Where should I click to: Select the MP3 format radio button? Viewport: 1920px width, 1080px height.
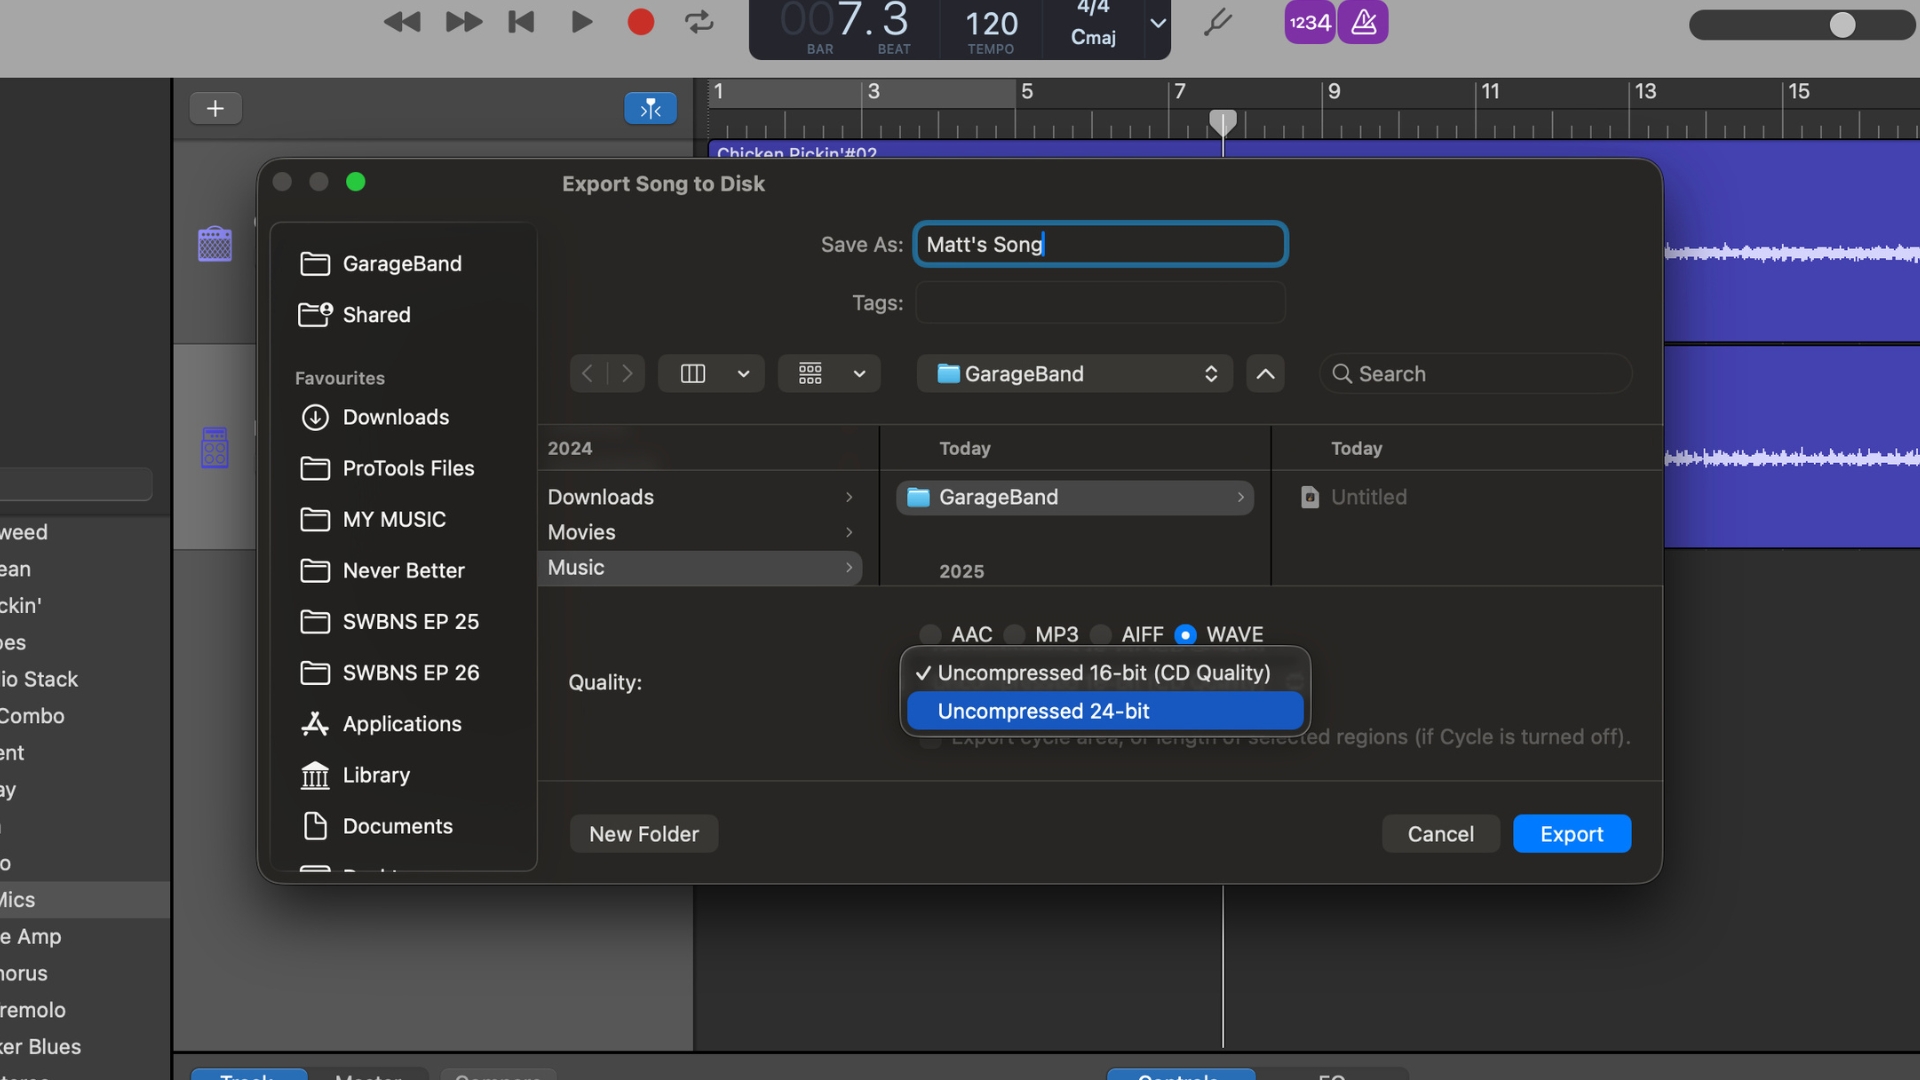tap(1014, 634)
